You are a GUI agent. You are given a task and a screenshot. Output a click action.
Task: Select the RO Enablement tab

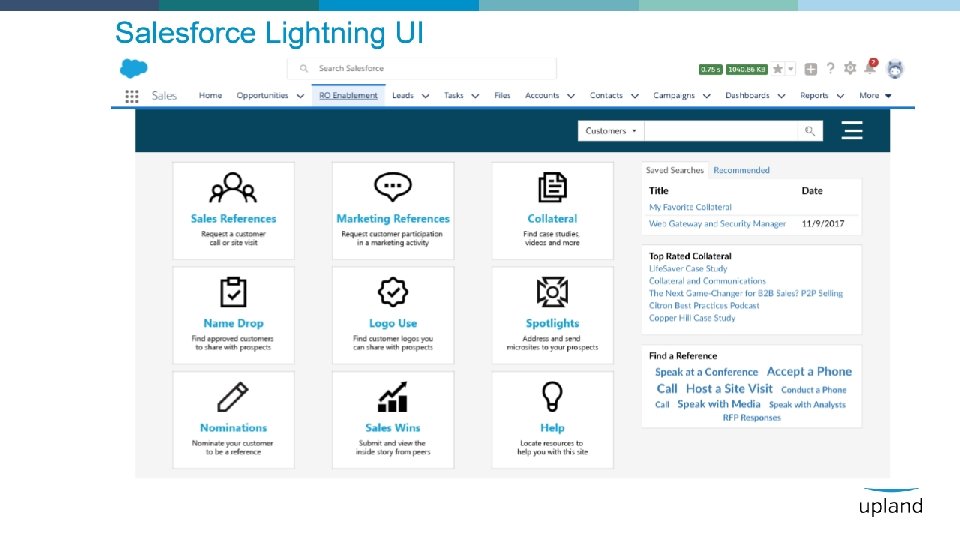click(348, 96)
